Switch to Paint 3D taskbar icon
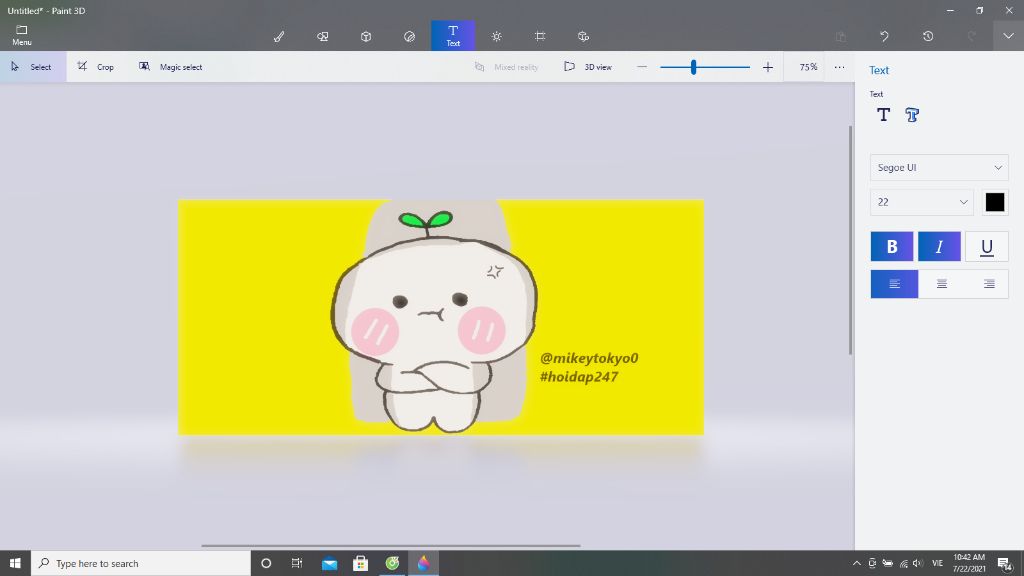This screenshot has width=1024, height=576. click(423, 563)
